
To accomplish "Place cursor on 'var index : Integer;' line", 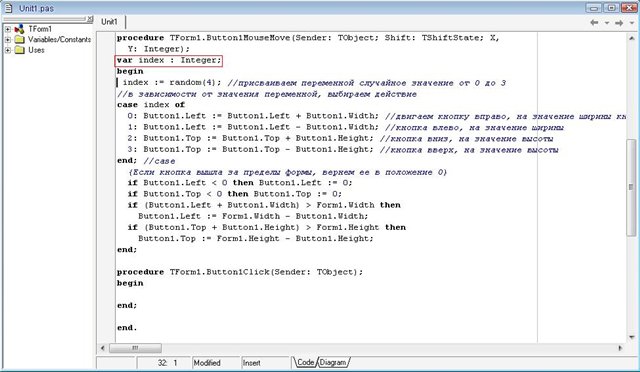I will (169, 60).
